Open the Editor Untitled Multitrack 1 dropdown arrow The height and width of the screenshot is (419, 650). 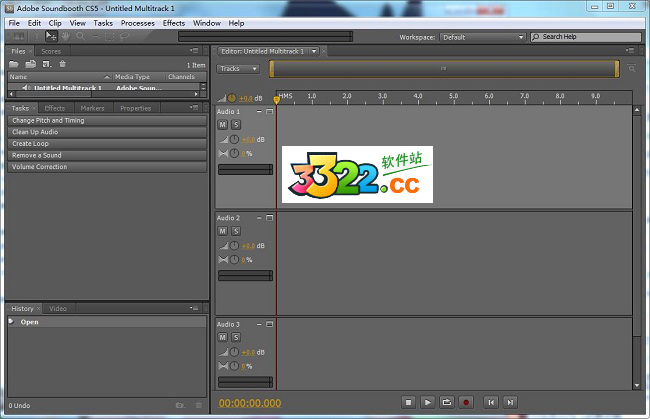click(314, 51)
